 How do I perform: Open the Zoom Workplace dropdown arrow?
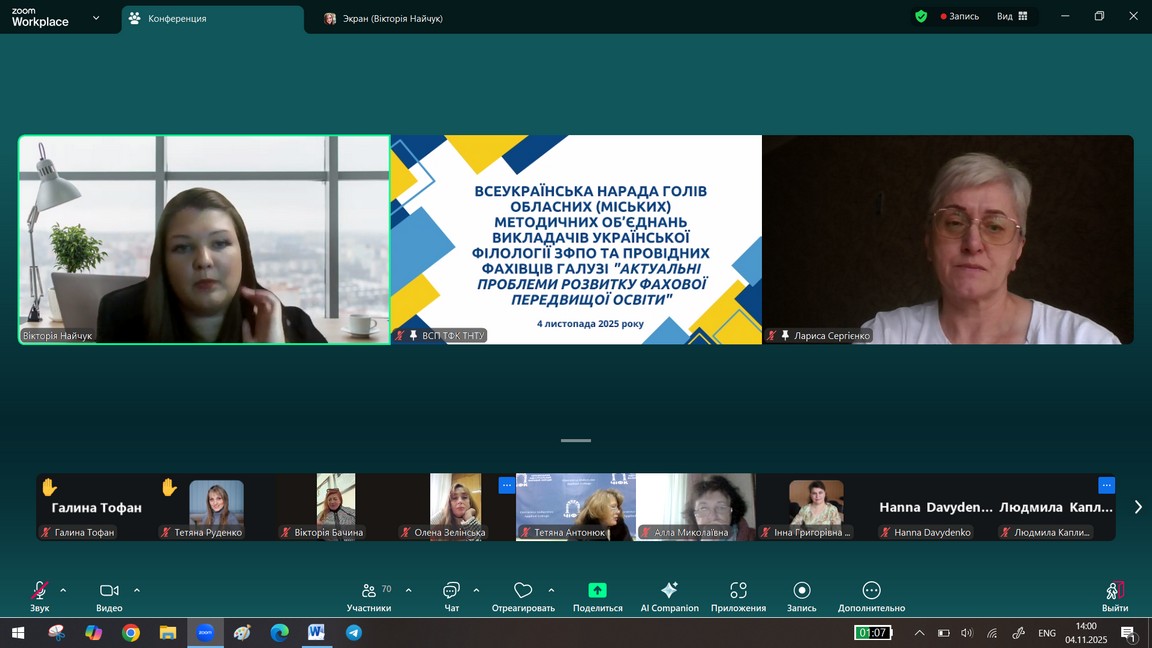(96, 17)
